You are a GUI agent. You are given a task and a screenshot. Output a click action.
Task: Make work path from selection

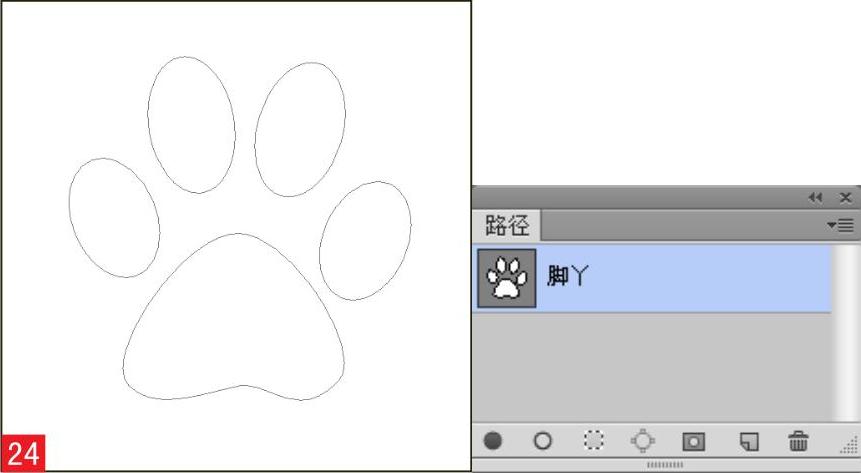[x=643, y=441]
